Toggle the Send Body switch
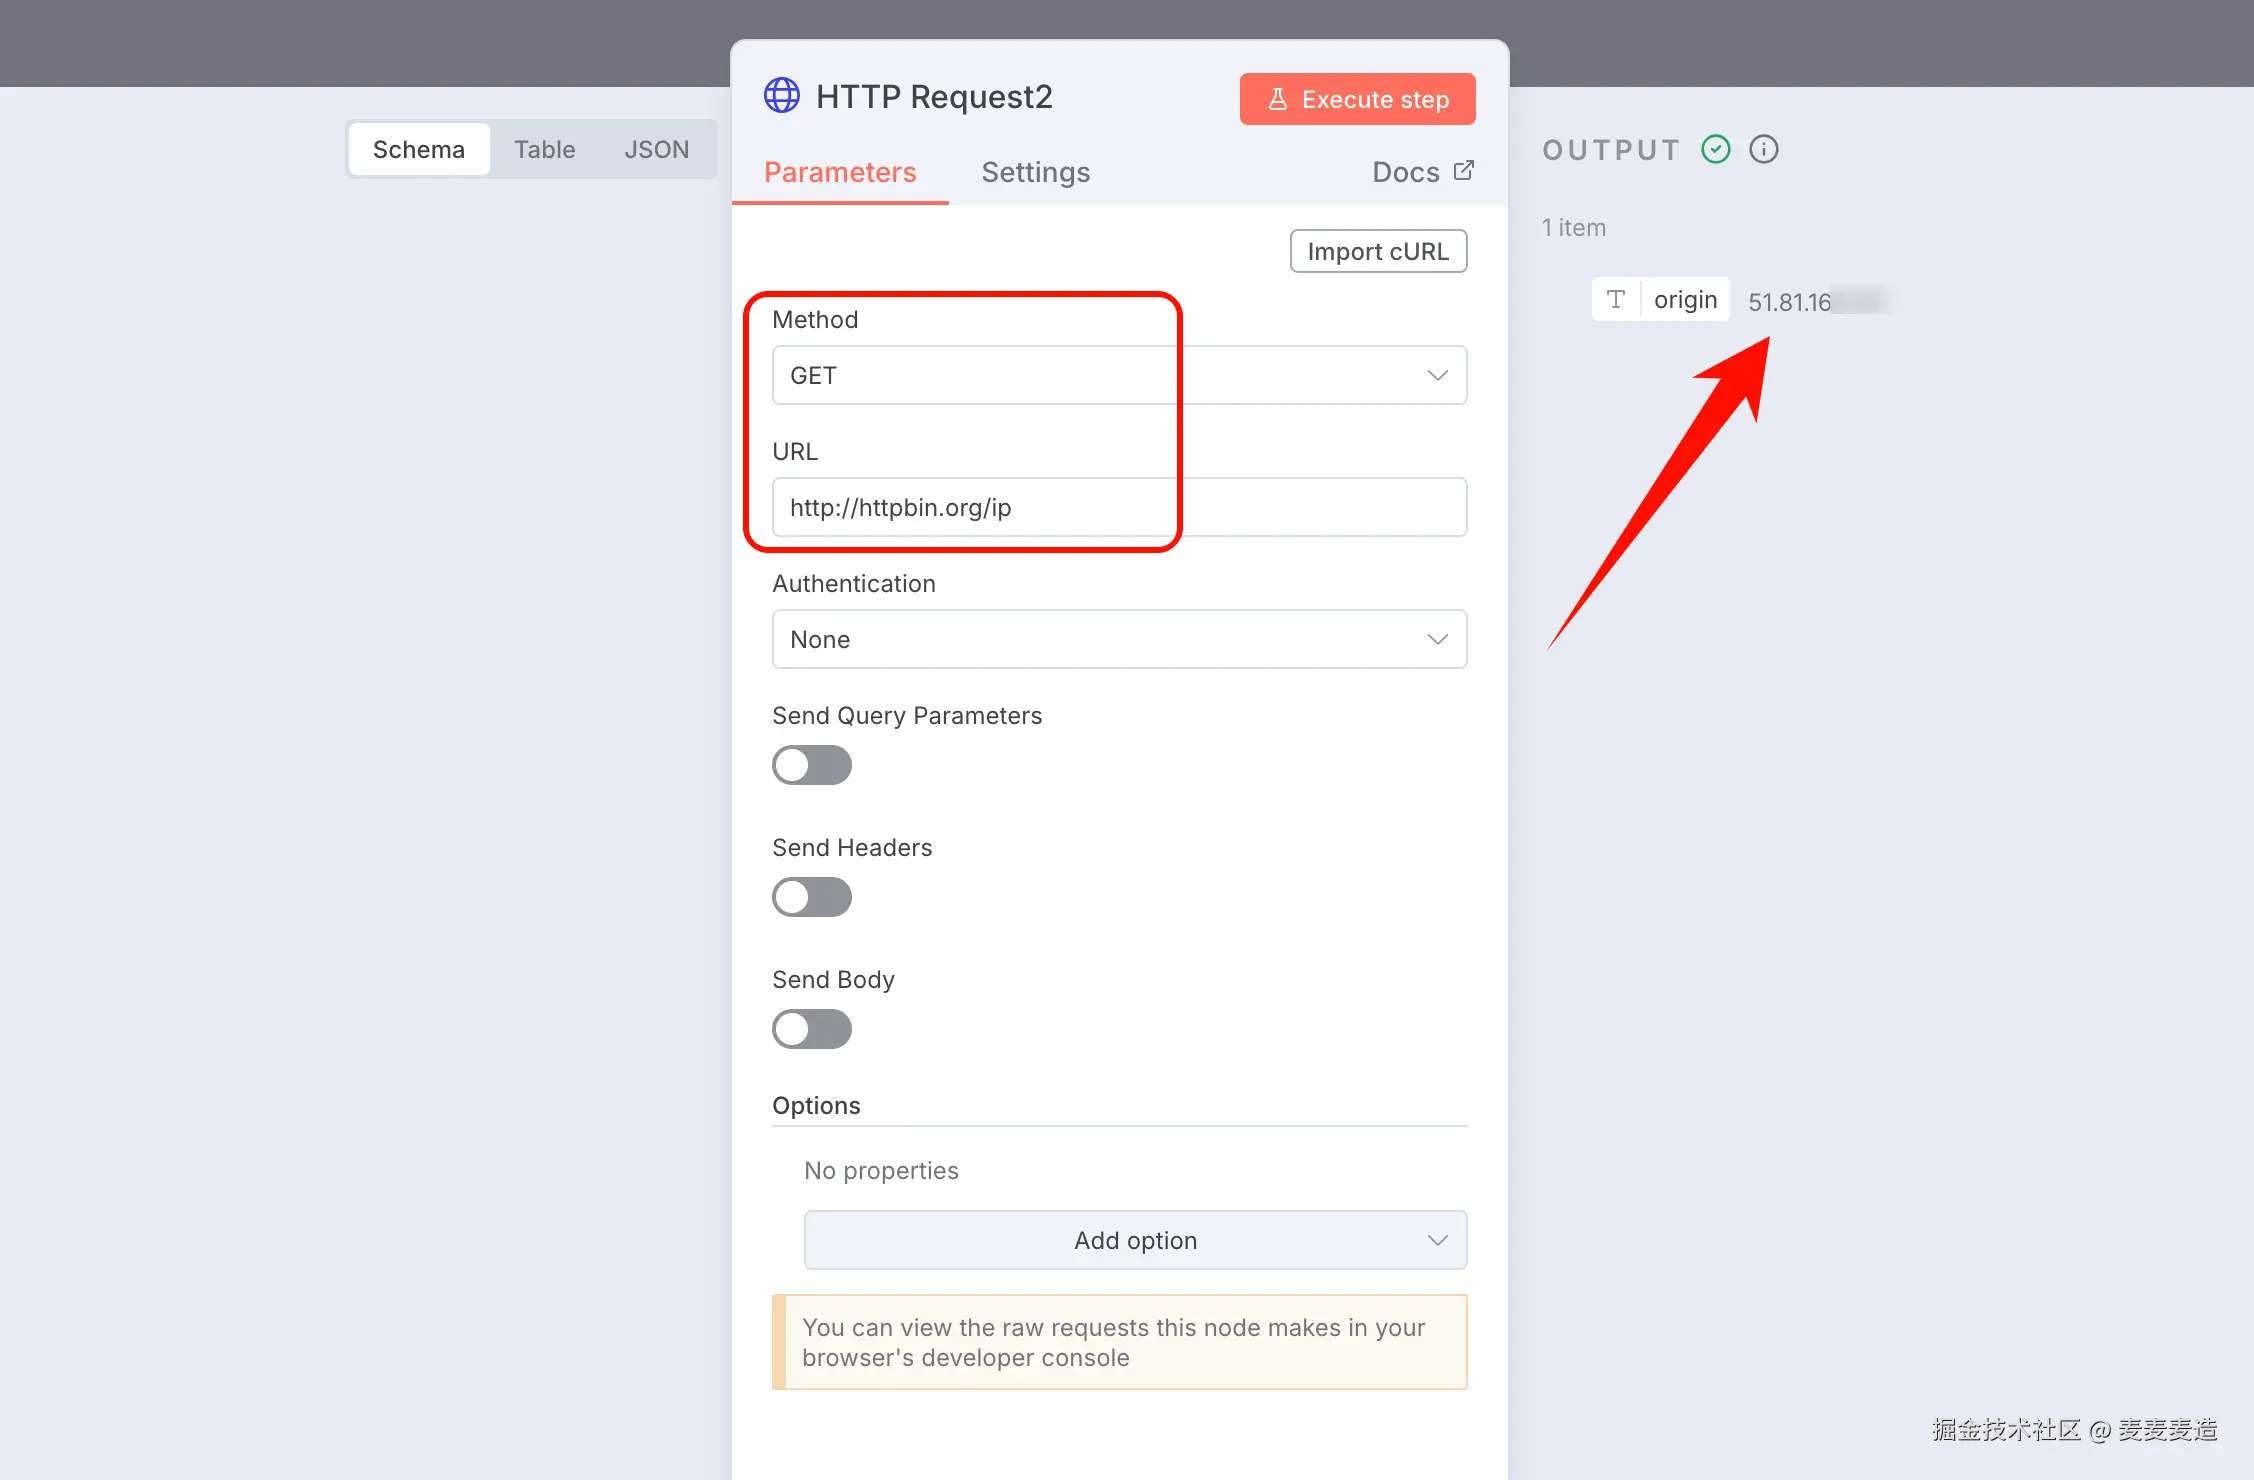The width and height of the screenshot is (2254, 1480). (811, 1029)
